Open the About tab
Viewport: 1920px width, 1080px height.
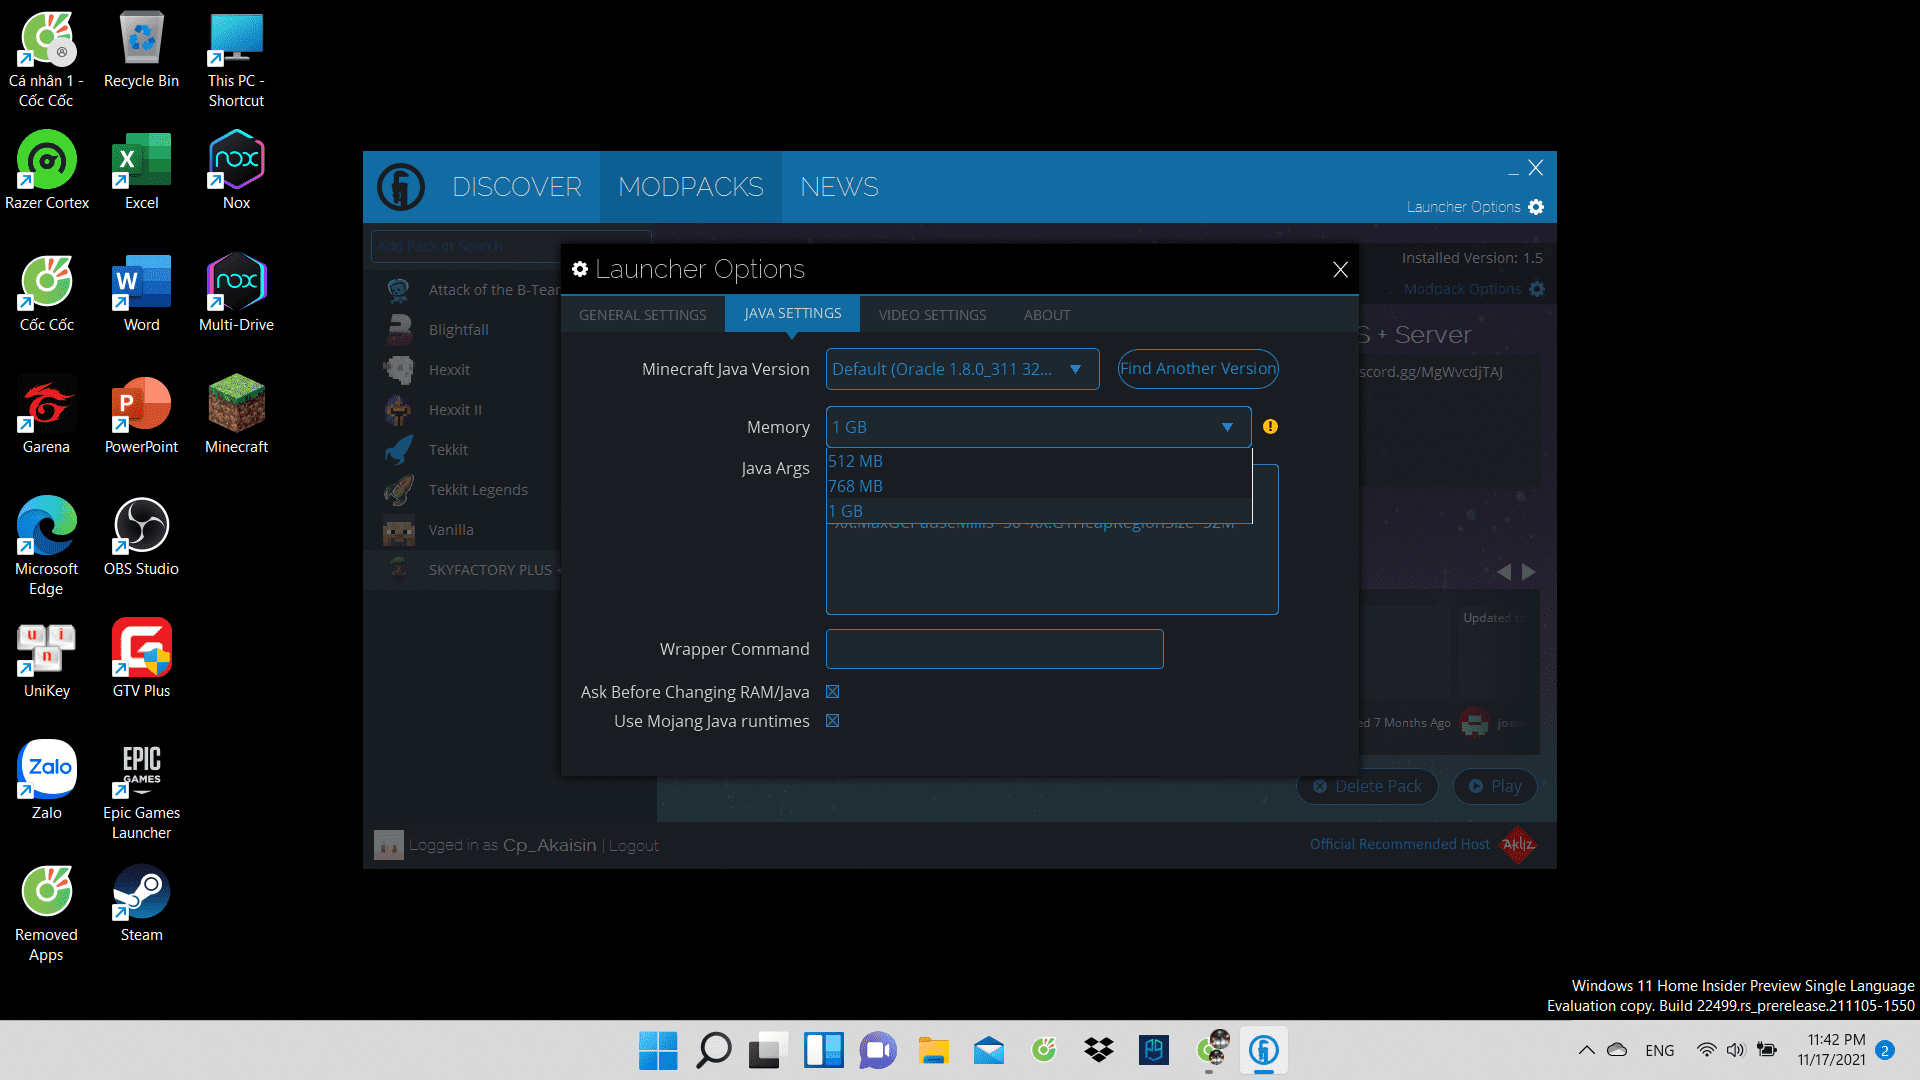coord(1046,315)
